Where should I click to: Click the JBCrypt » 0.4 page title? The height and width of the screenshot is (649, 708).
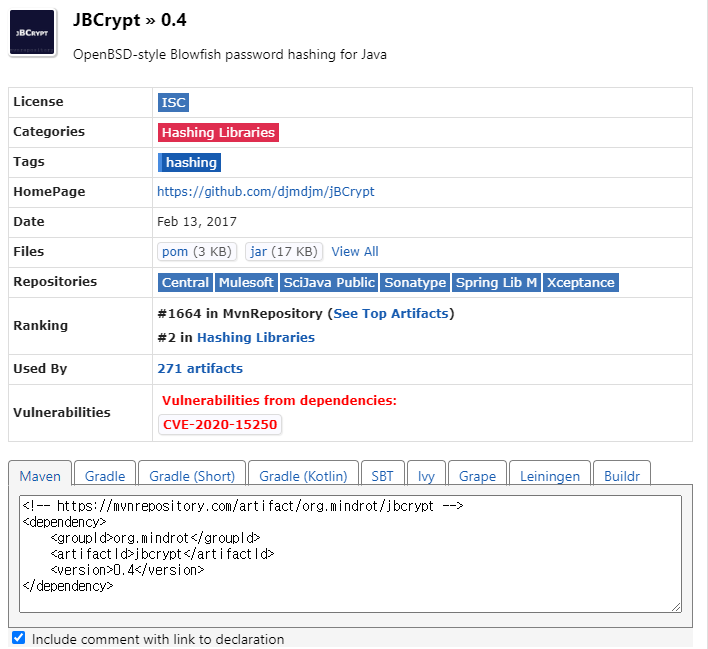(x=130, y=20)
